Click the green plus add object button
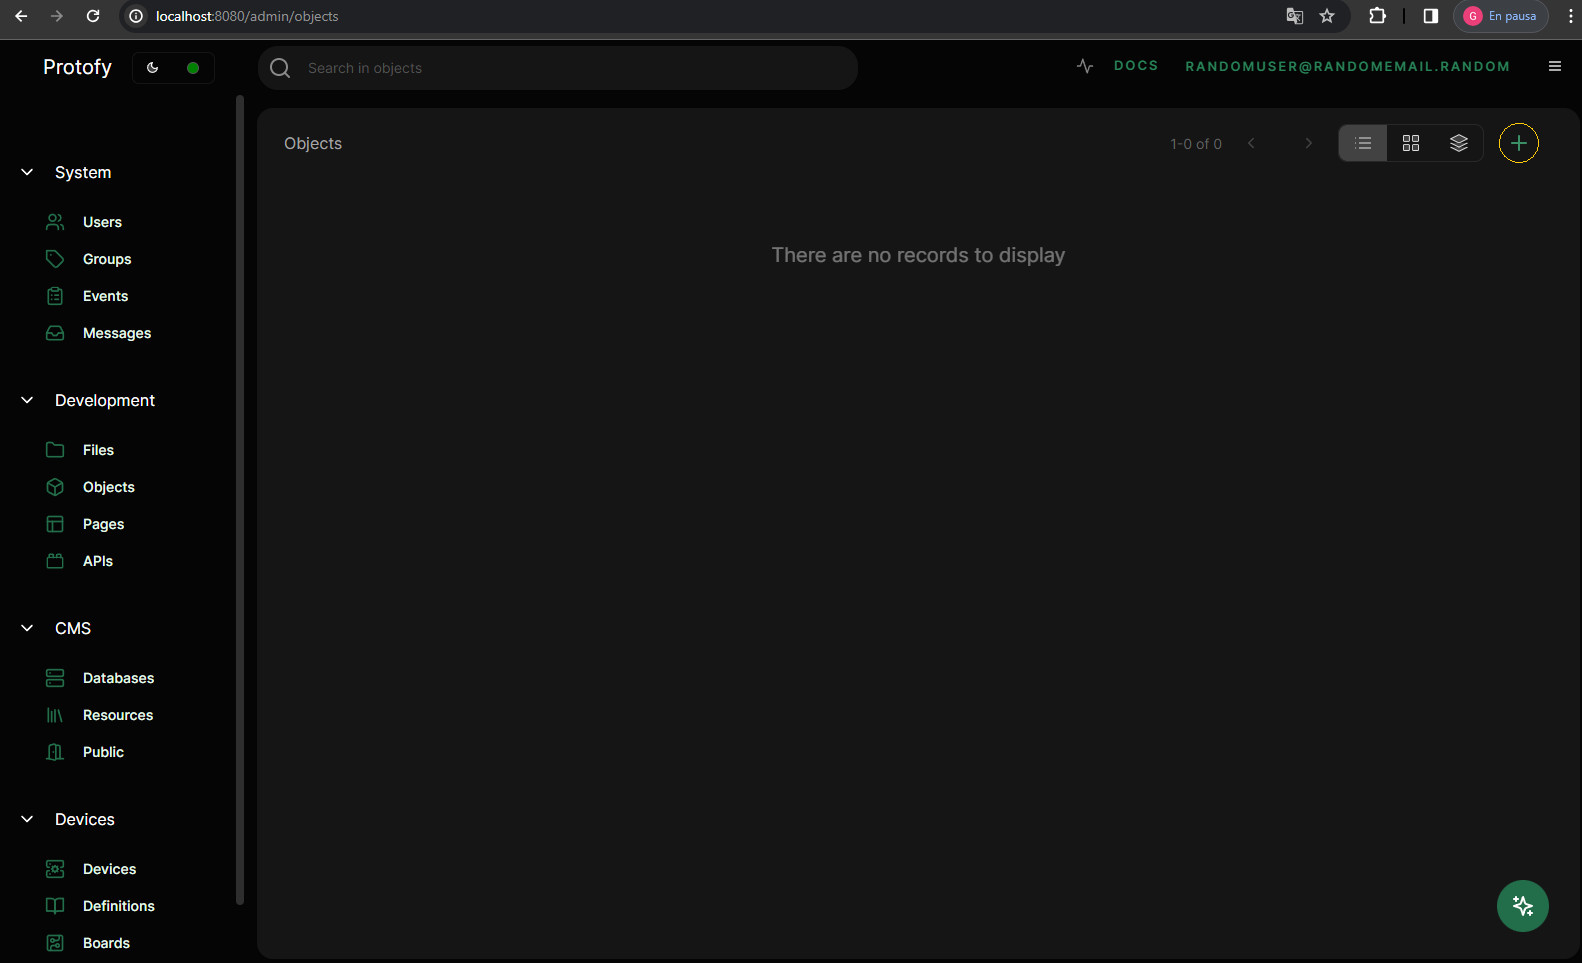Screen dimensions: 1582x963 [1518, 143]
